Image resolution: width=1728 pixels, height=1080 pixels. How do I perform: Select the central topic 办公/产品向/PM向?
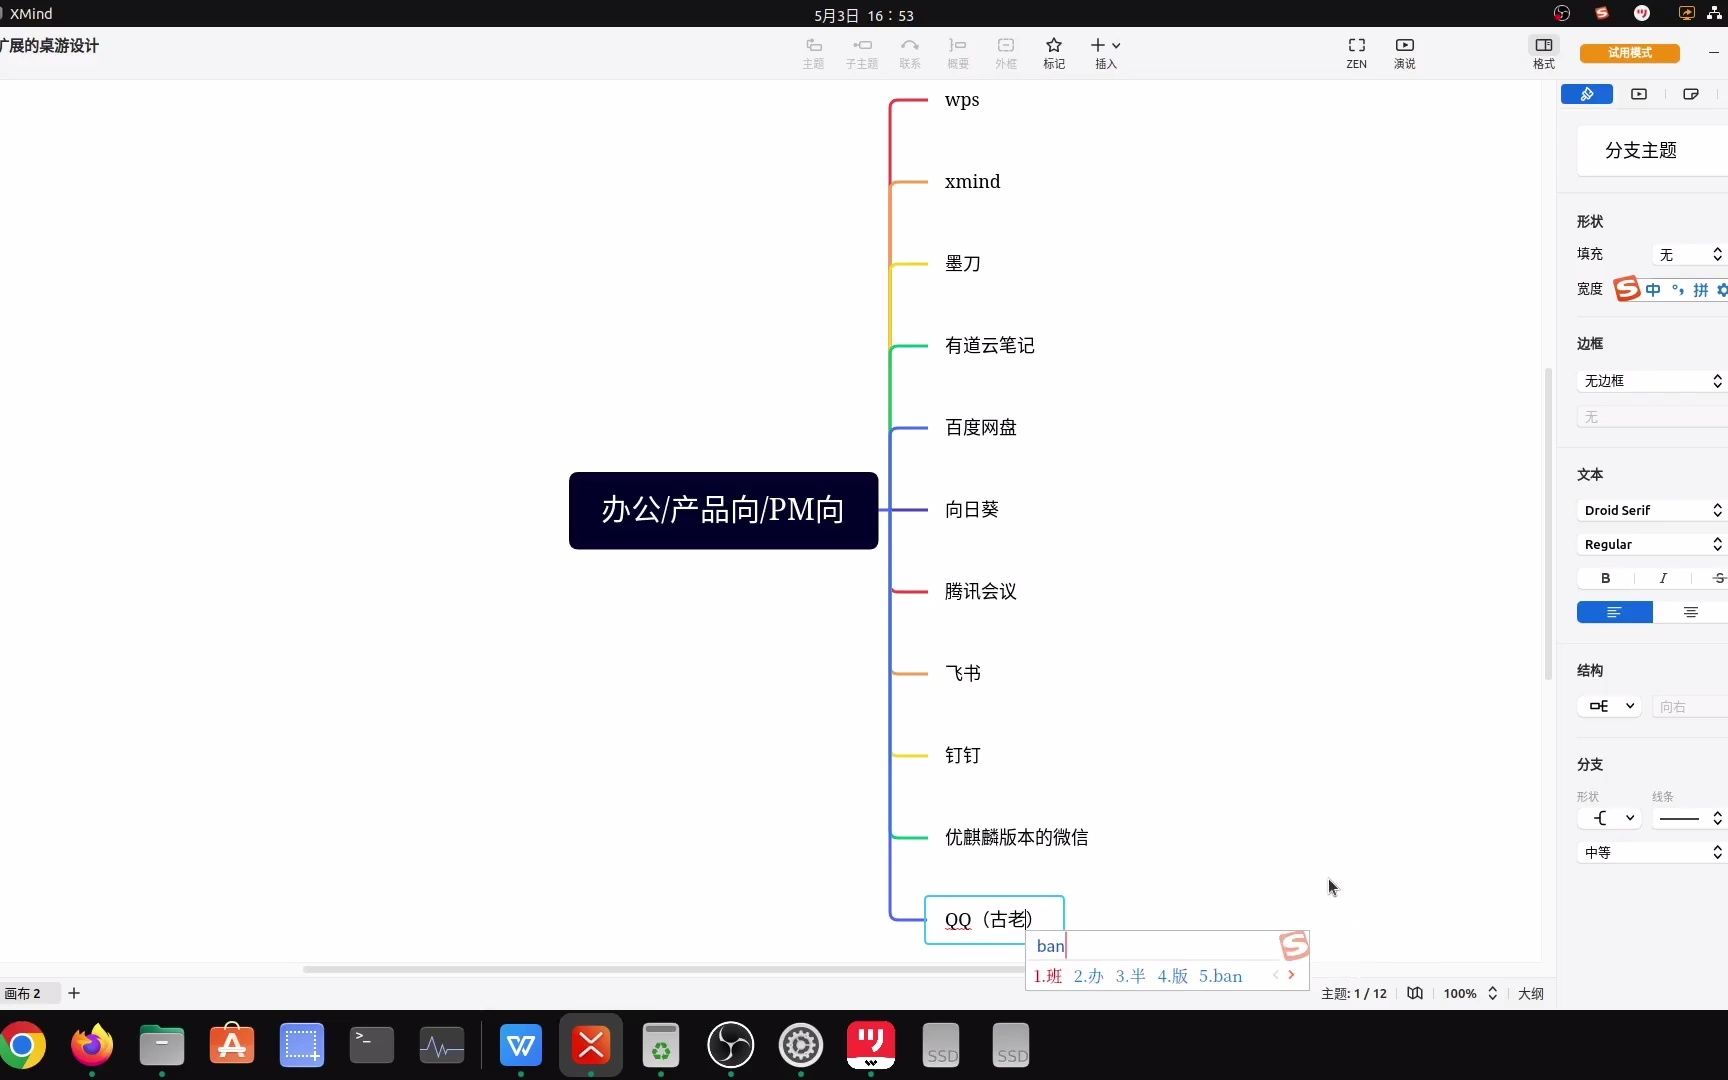click(723, 510)
